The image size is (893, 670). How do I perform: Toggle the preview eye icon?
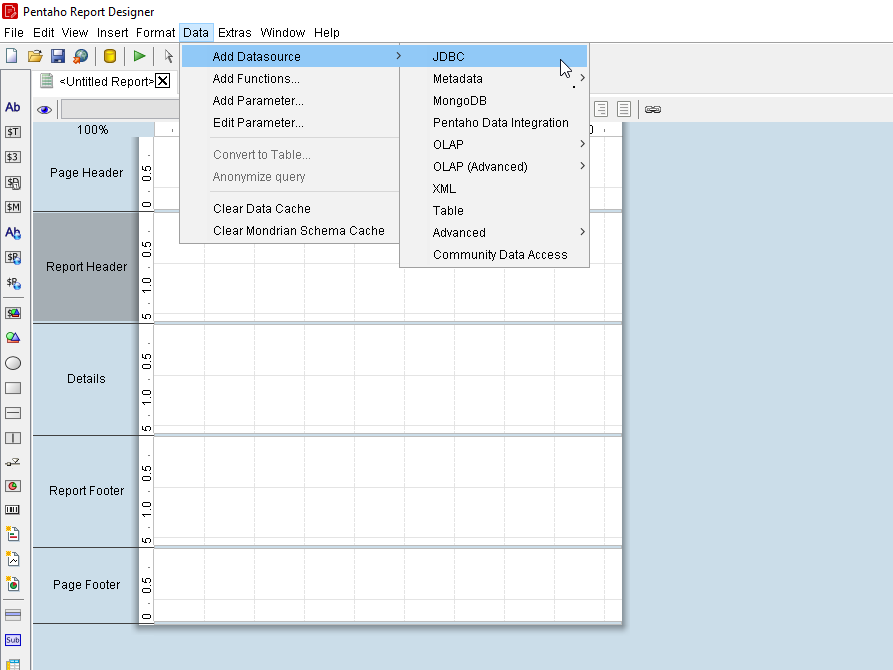click(x=44, y=109)
